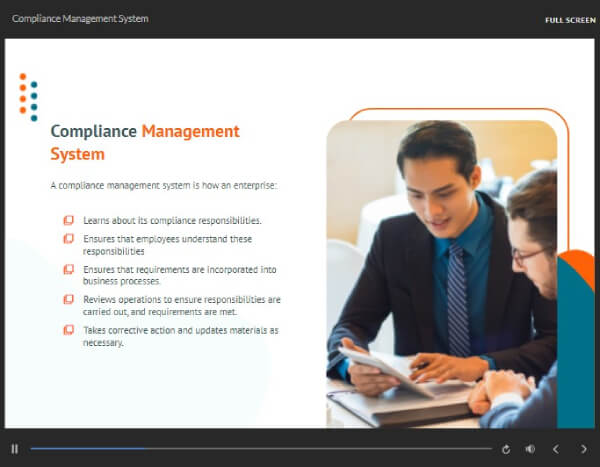Click the orange and teal dots decoration
This screenshot has width=600, height=467.
tap(28, 94)
